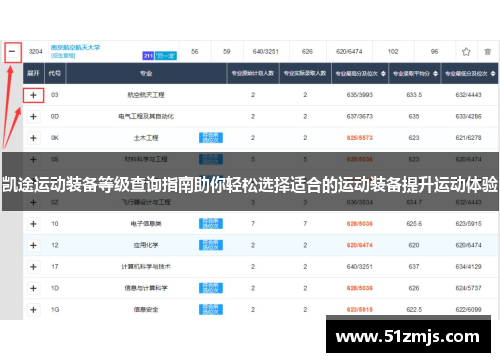This screenshot has width=500, height=362.
Task: Expand major 1G 信息安全
Action: [x=33, y=310]
